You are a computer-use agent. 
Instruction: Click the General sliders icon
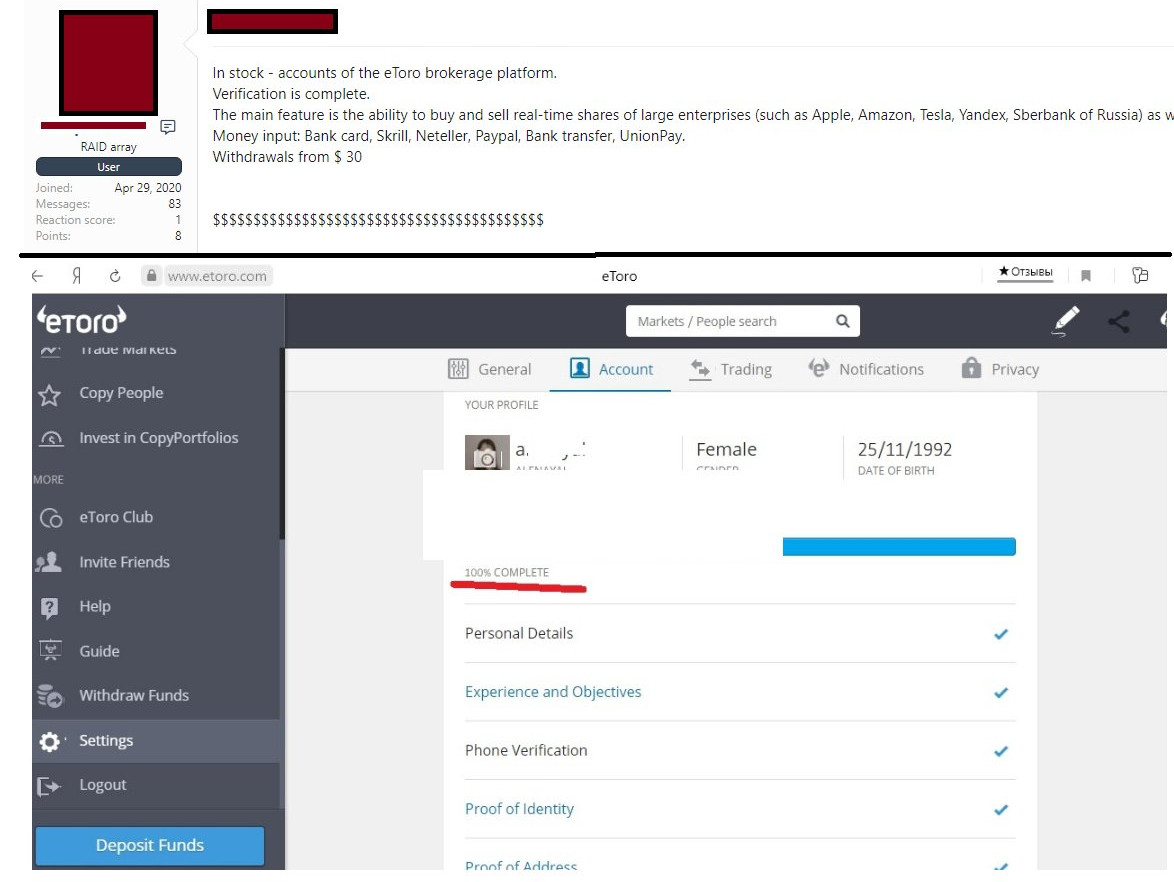pyautogui.click(x=458, y=369)
